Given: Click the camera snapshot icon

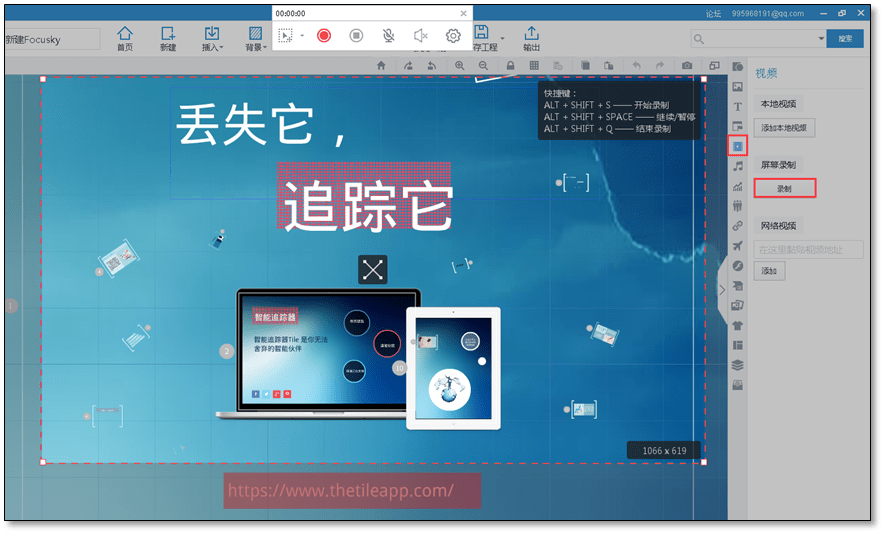Looking at the screenshot, I should 687,65.
